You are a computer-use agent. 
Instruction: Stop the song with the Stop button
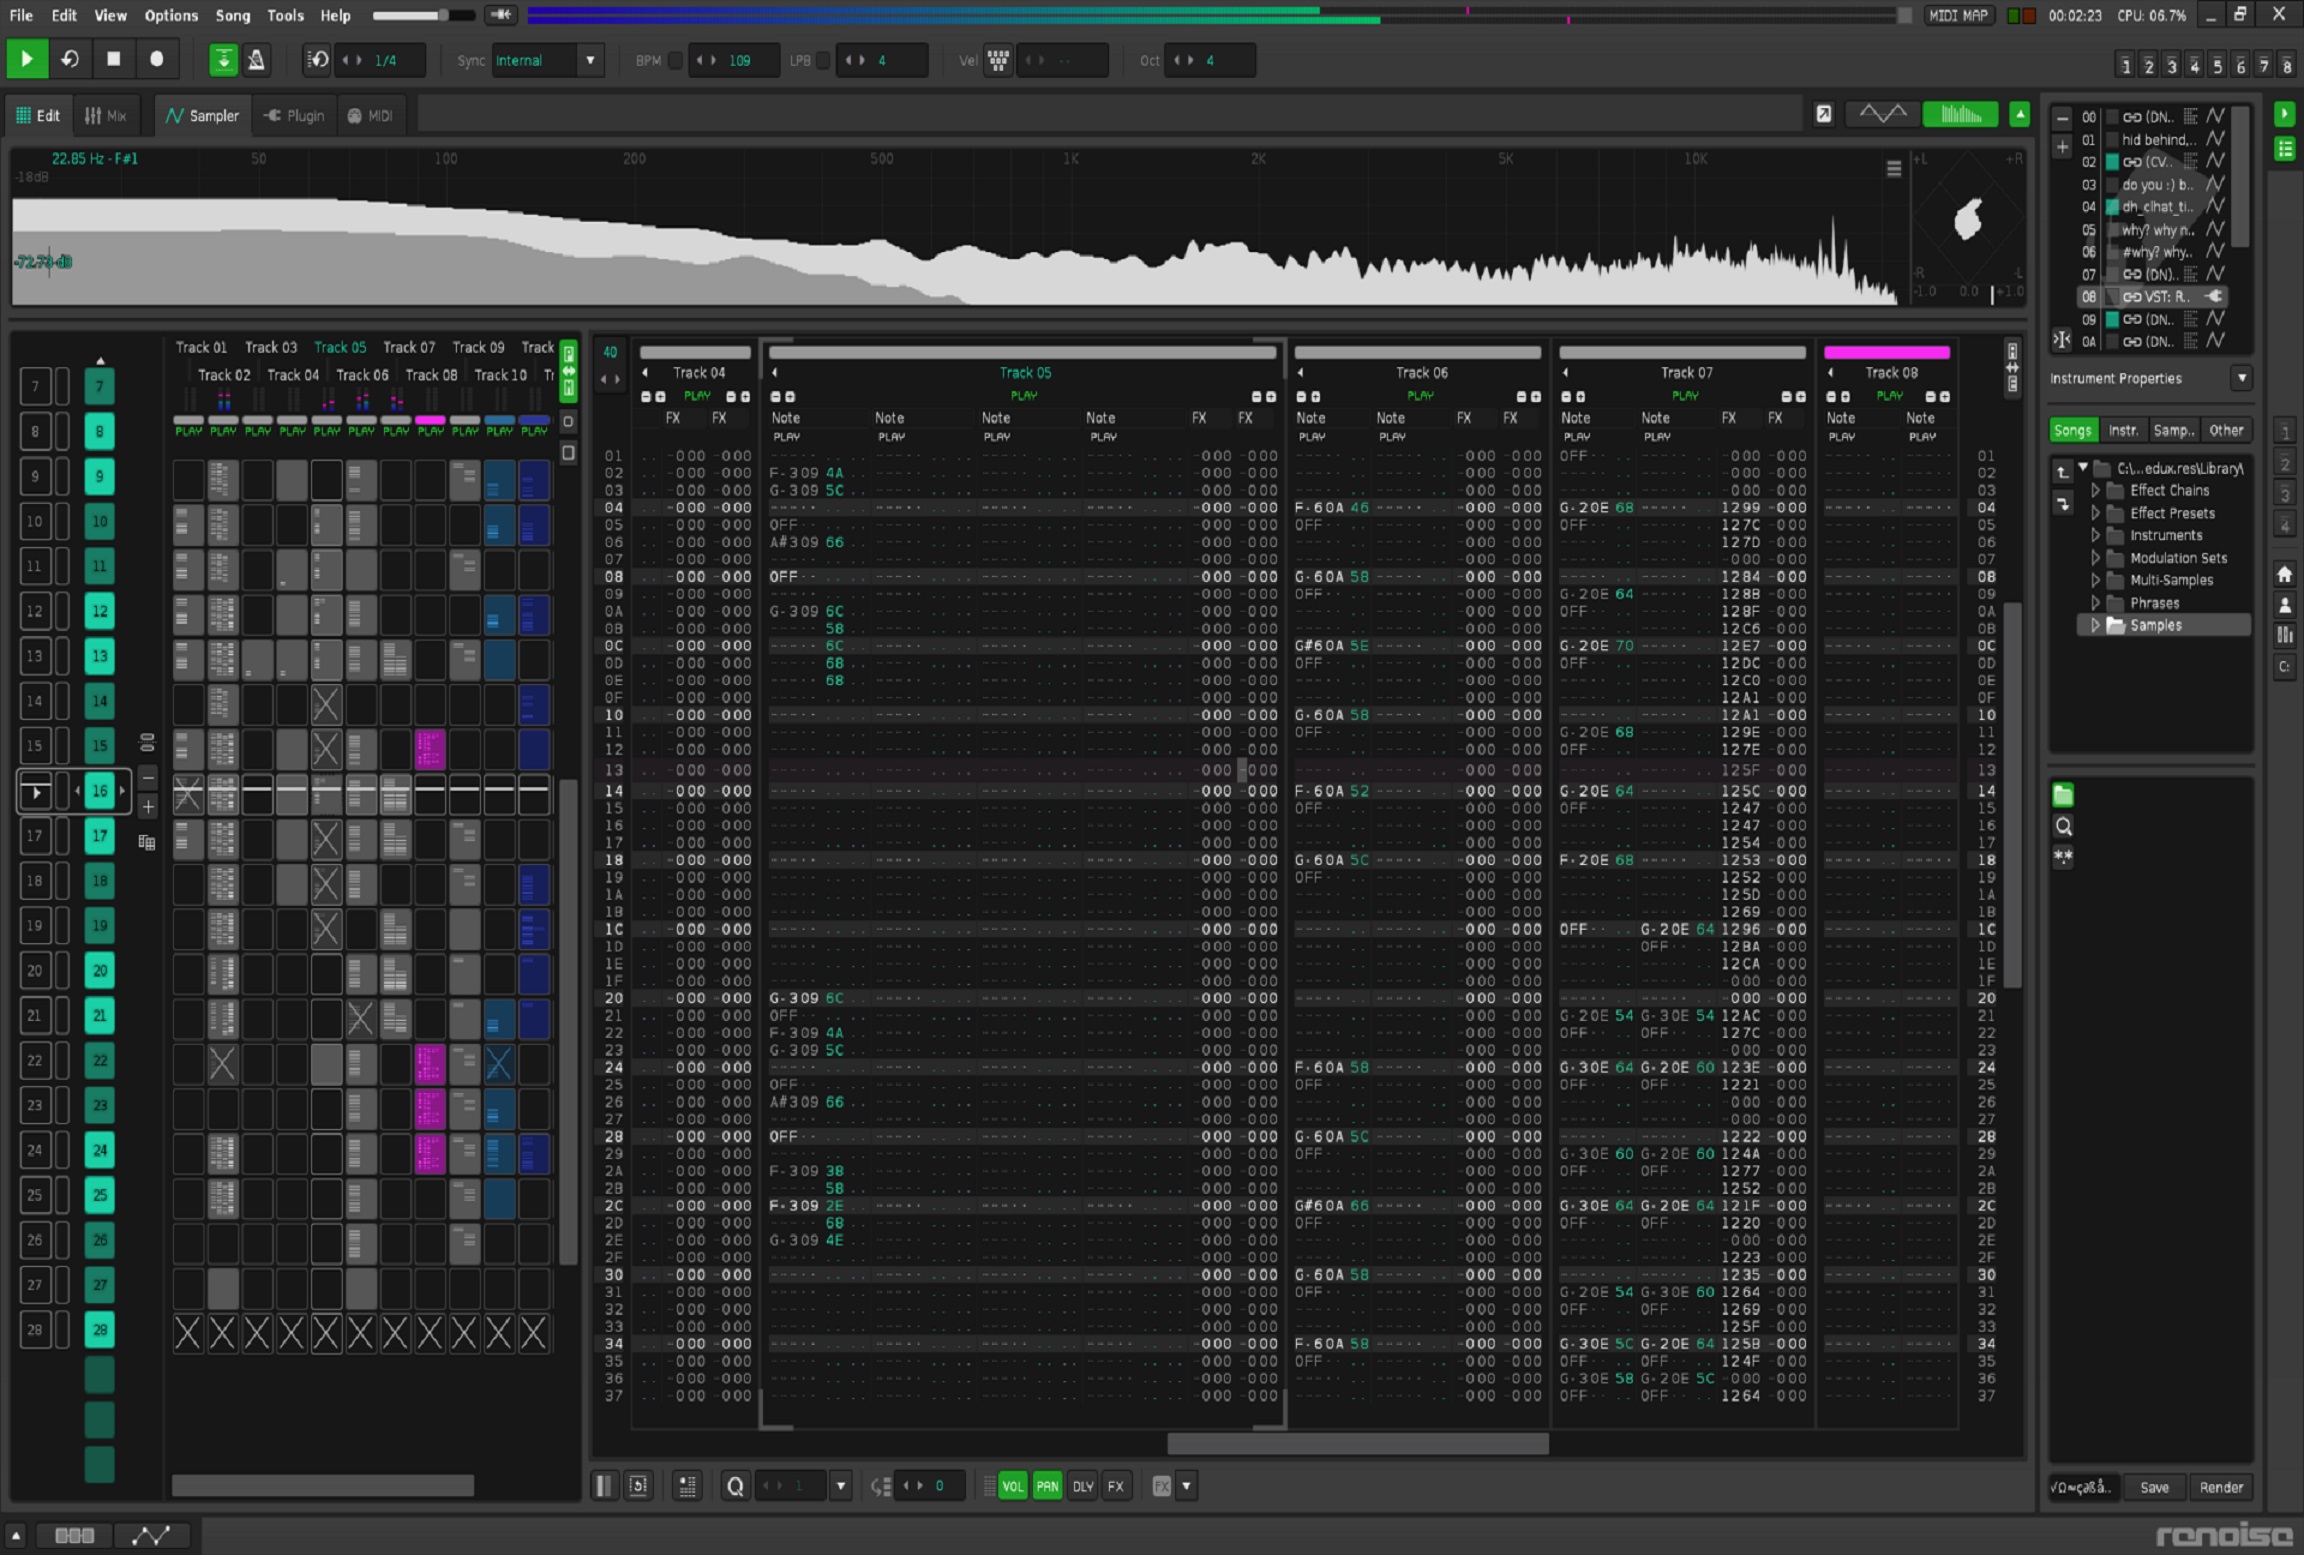click(x=113, y=60)
